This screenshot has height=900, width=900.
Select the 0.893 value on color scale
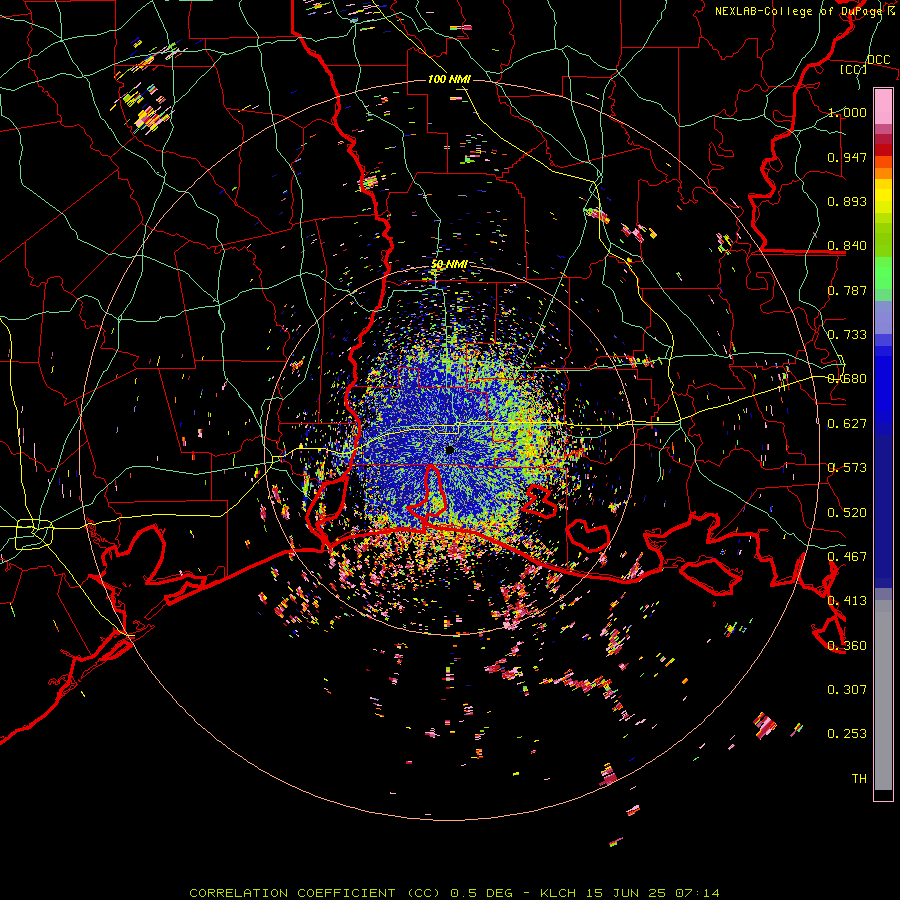point(847,201)
